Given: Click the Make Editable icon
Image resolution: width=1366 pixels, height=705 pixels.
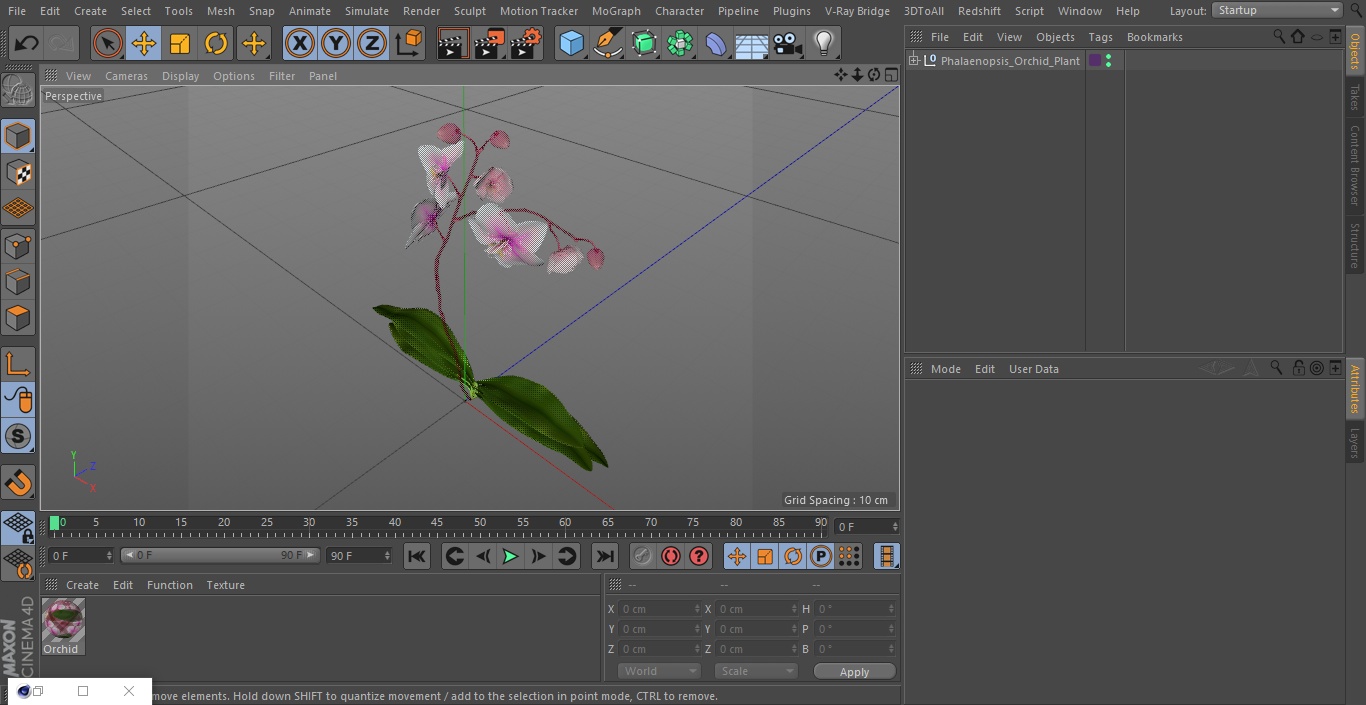Looking at the screenshot, I should pos(18,90).
